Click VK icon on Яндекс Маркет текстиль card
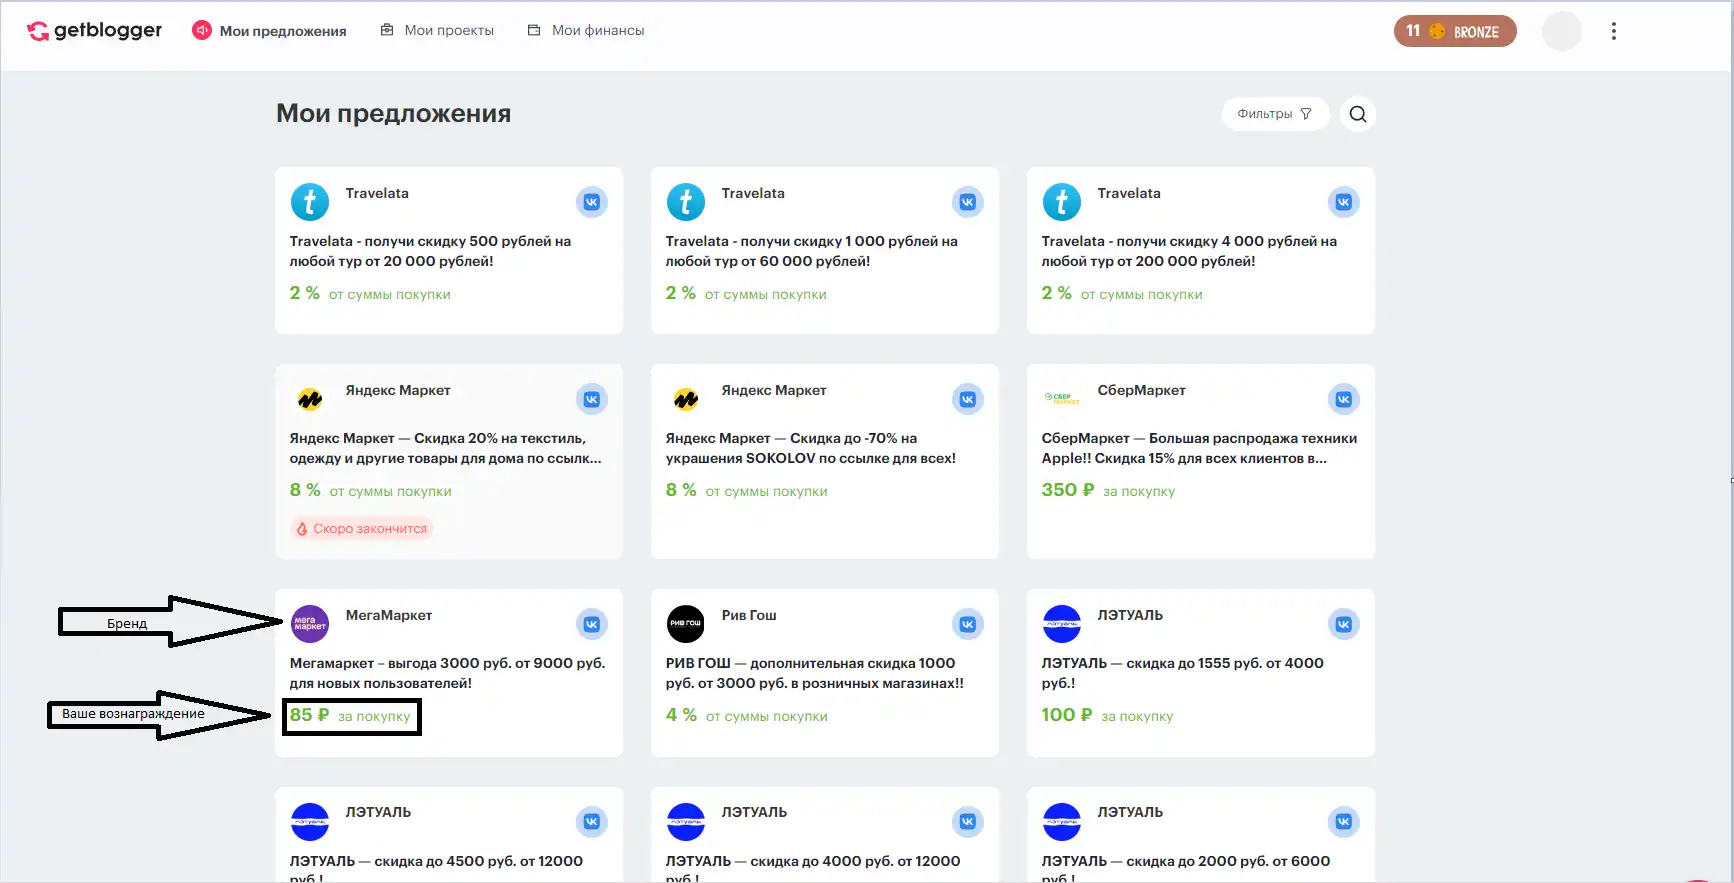Image resolution: width=1734 pixels, height=883 pixels. coord(592,399)
